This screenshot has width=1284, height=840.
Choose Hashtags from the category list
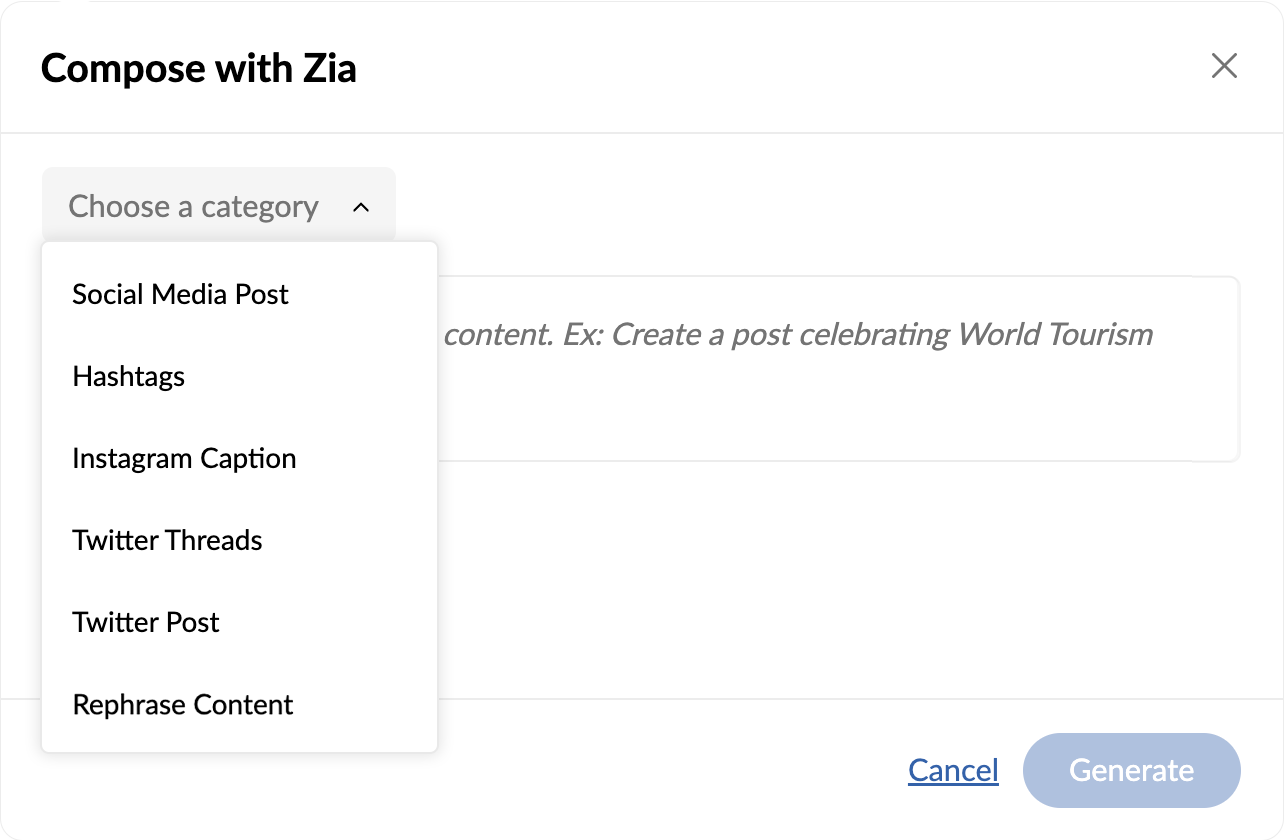(x=129, y=376)
